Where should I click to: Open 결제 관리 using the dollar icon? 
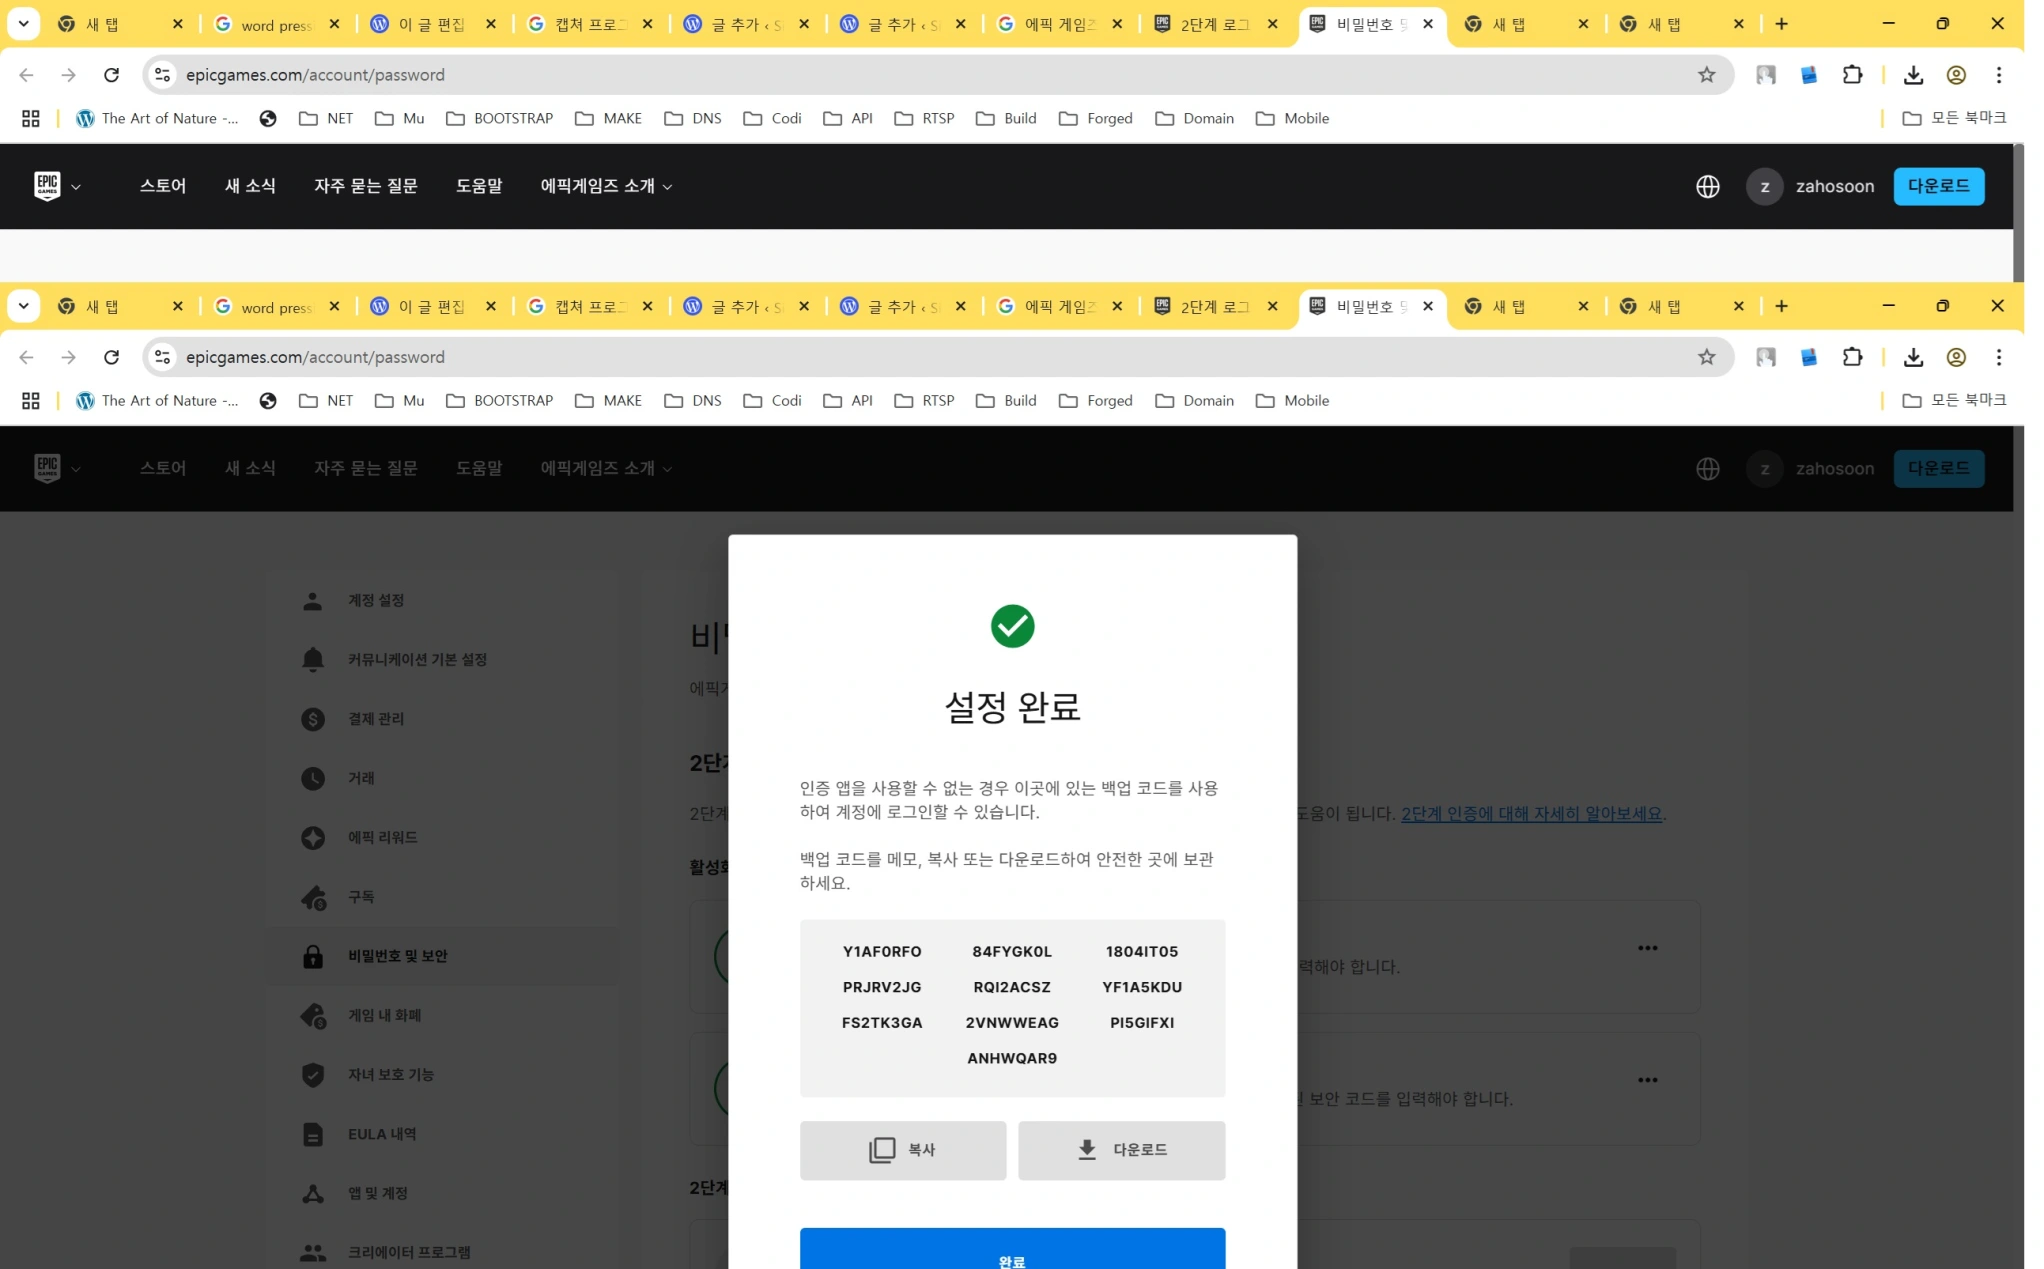(312, 718)
